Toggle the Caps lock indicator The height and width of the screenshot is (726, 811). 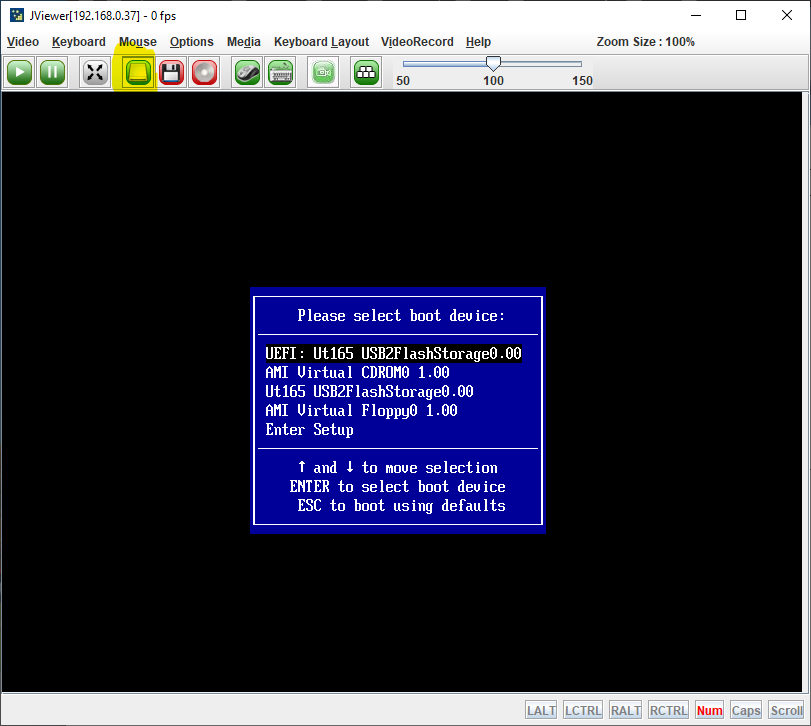point(745,710)
